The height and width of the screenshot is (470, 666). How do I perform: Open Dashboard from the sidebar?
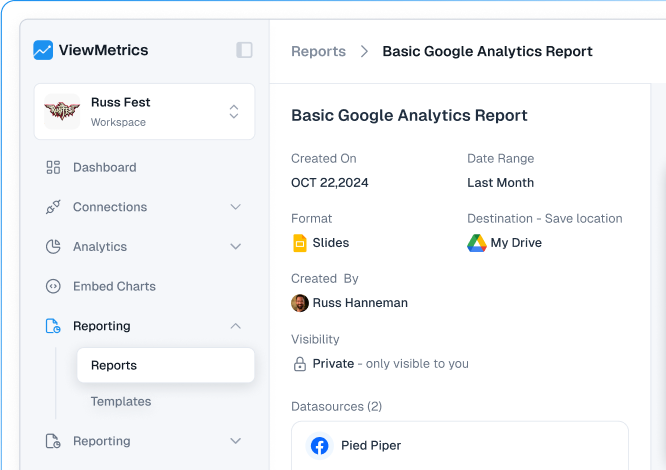[104, 167]
